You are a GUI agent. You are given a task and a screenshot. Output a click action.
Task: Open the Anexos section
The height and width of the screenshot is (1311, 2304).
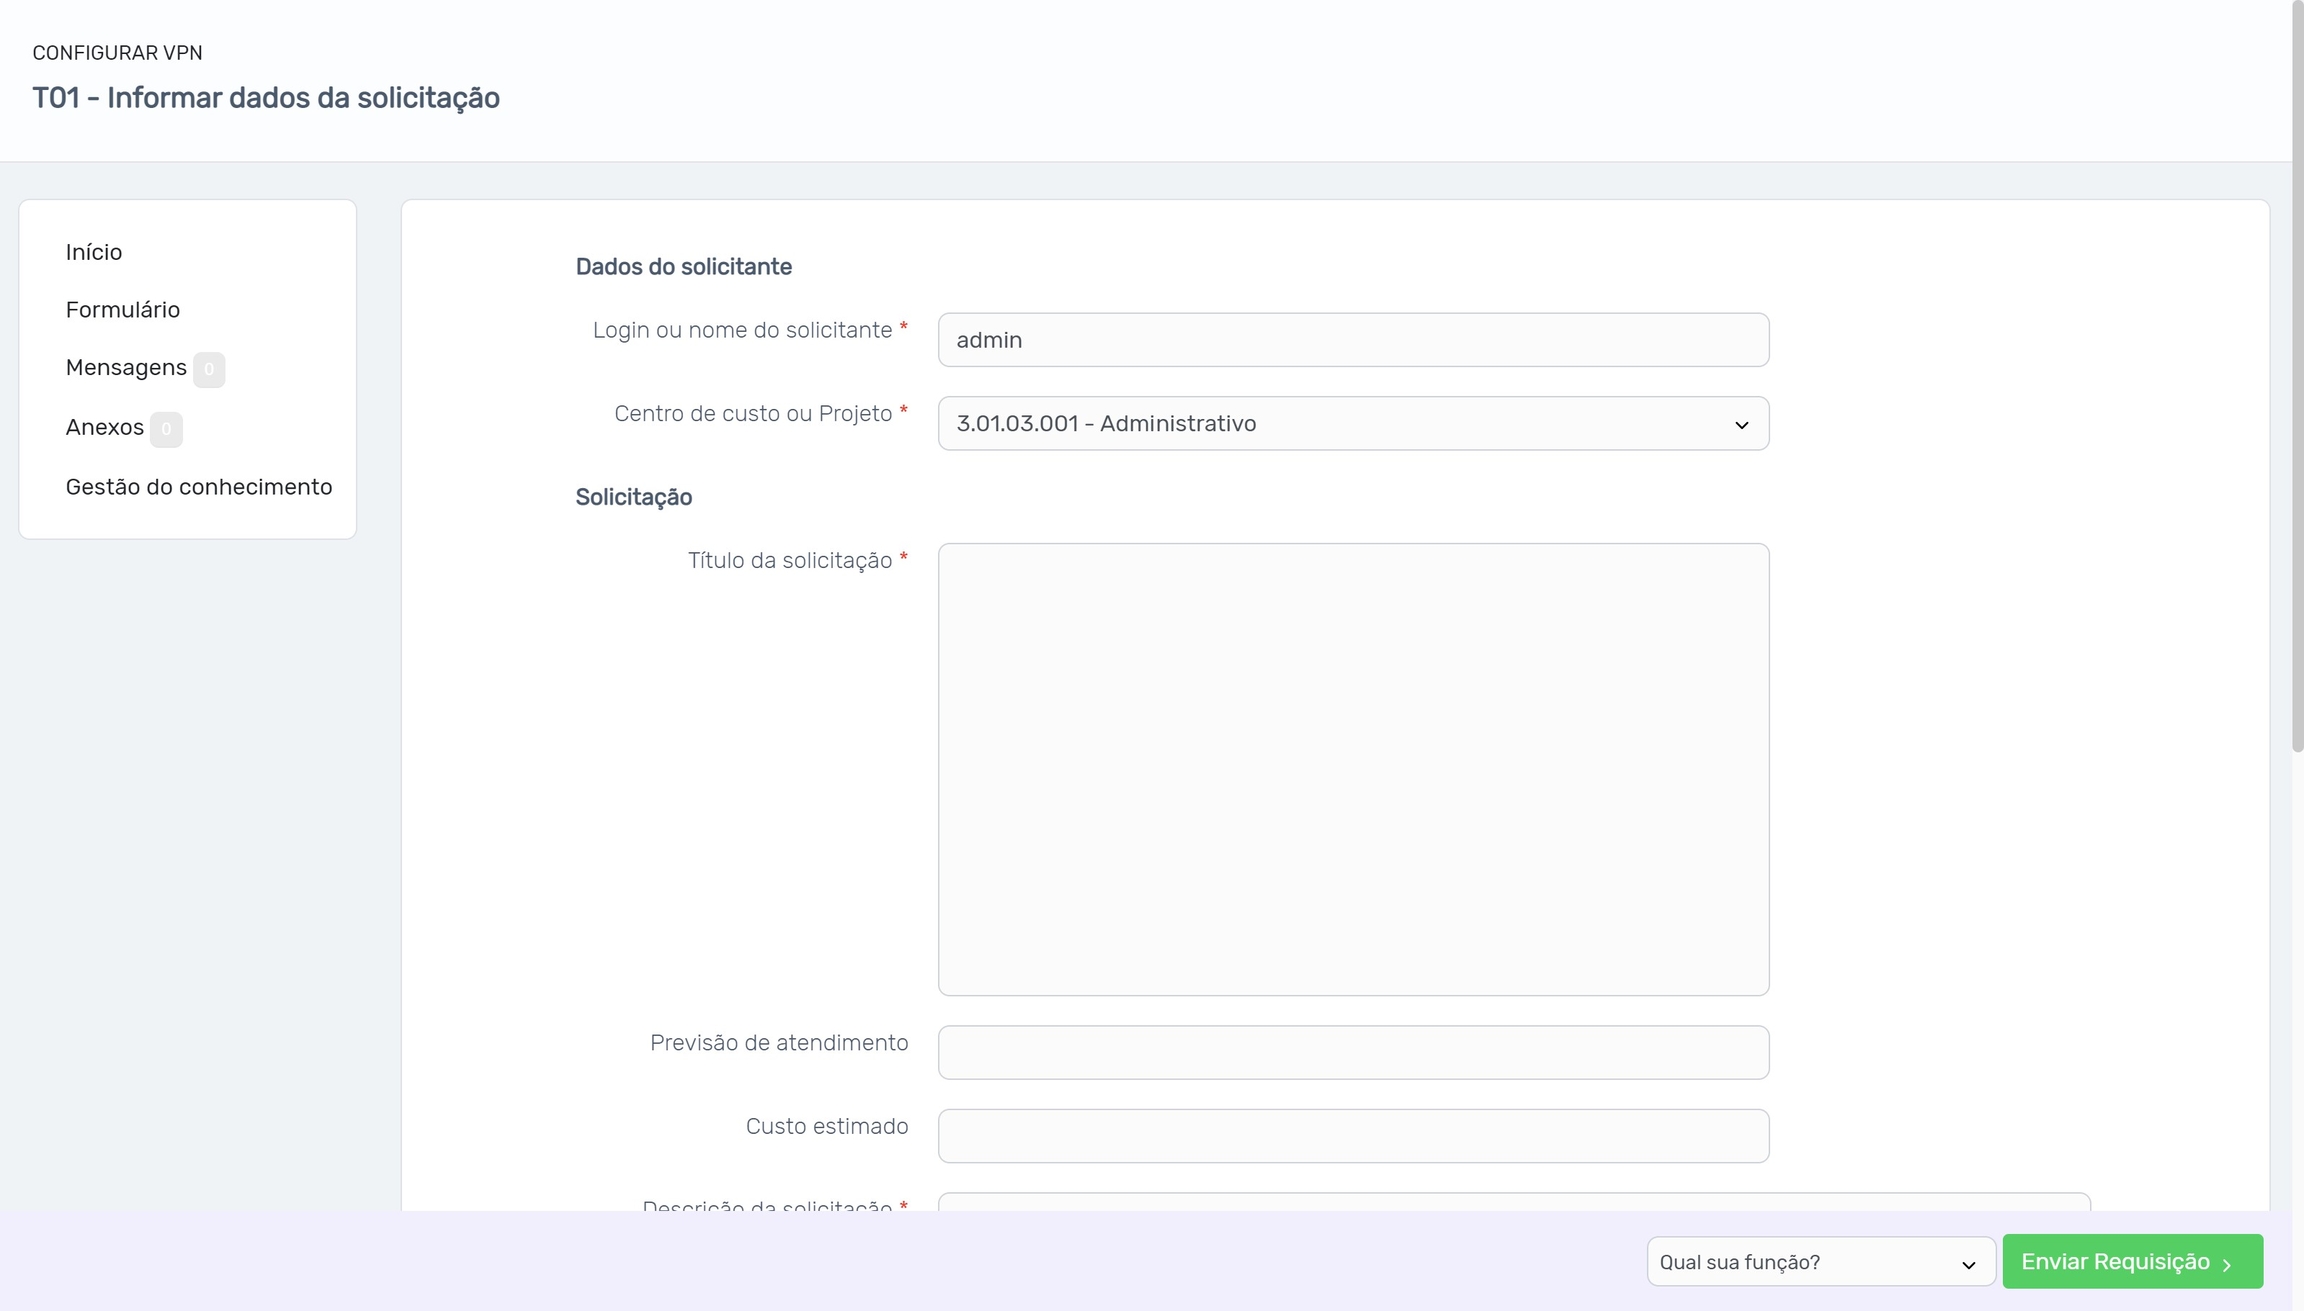click(105, 428)
